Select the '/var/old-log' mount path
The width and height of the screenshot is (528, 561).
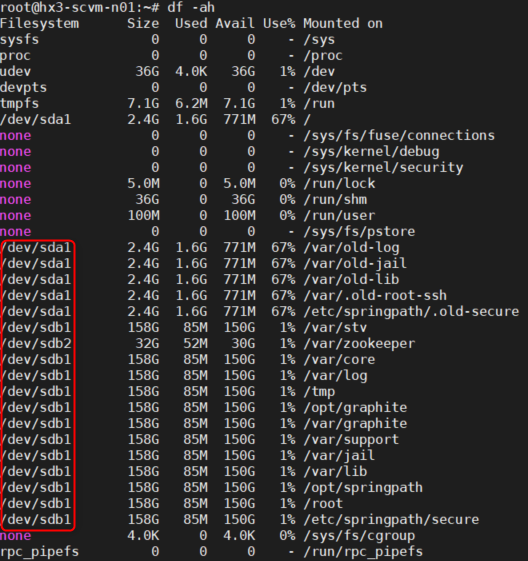pyautogui.click(x=351, y=248)
